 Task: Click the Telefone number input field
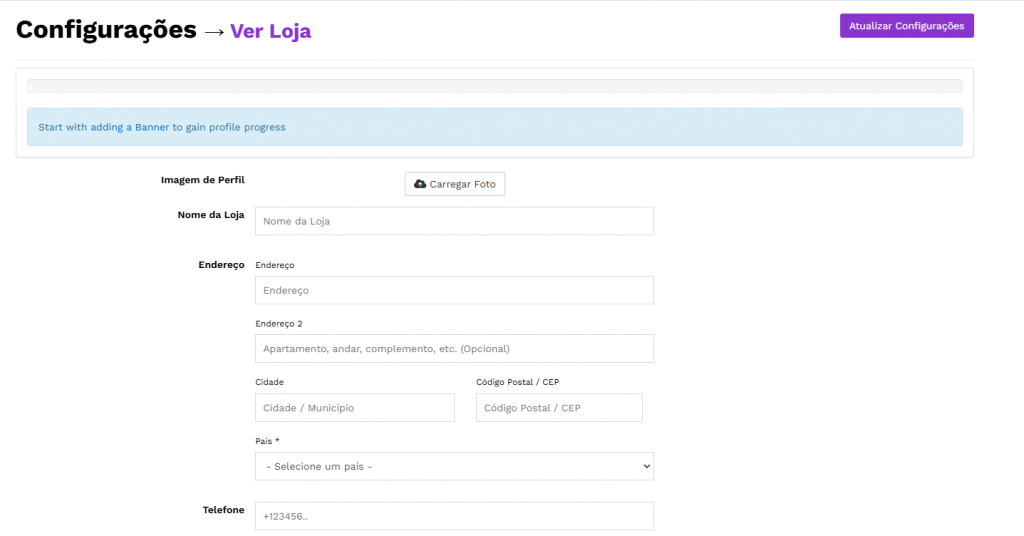pyautogui.click(x=454, y=516)
